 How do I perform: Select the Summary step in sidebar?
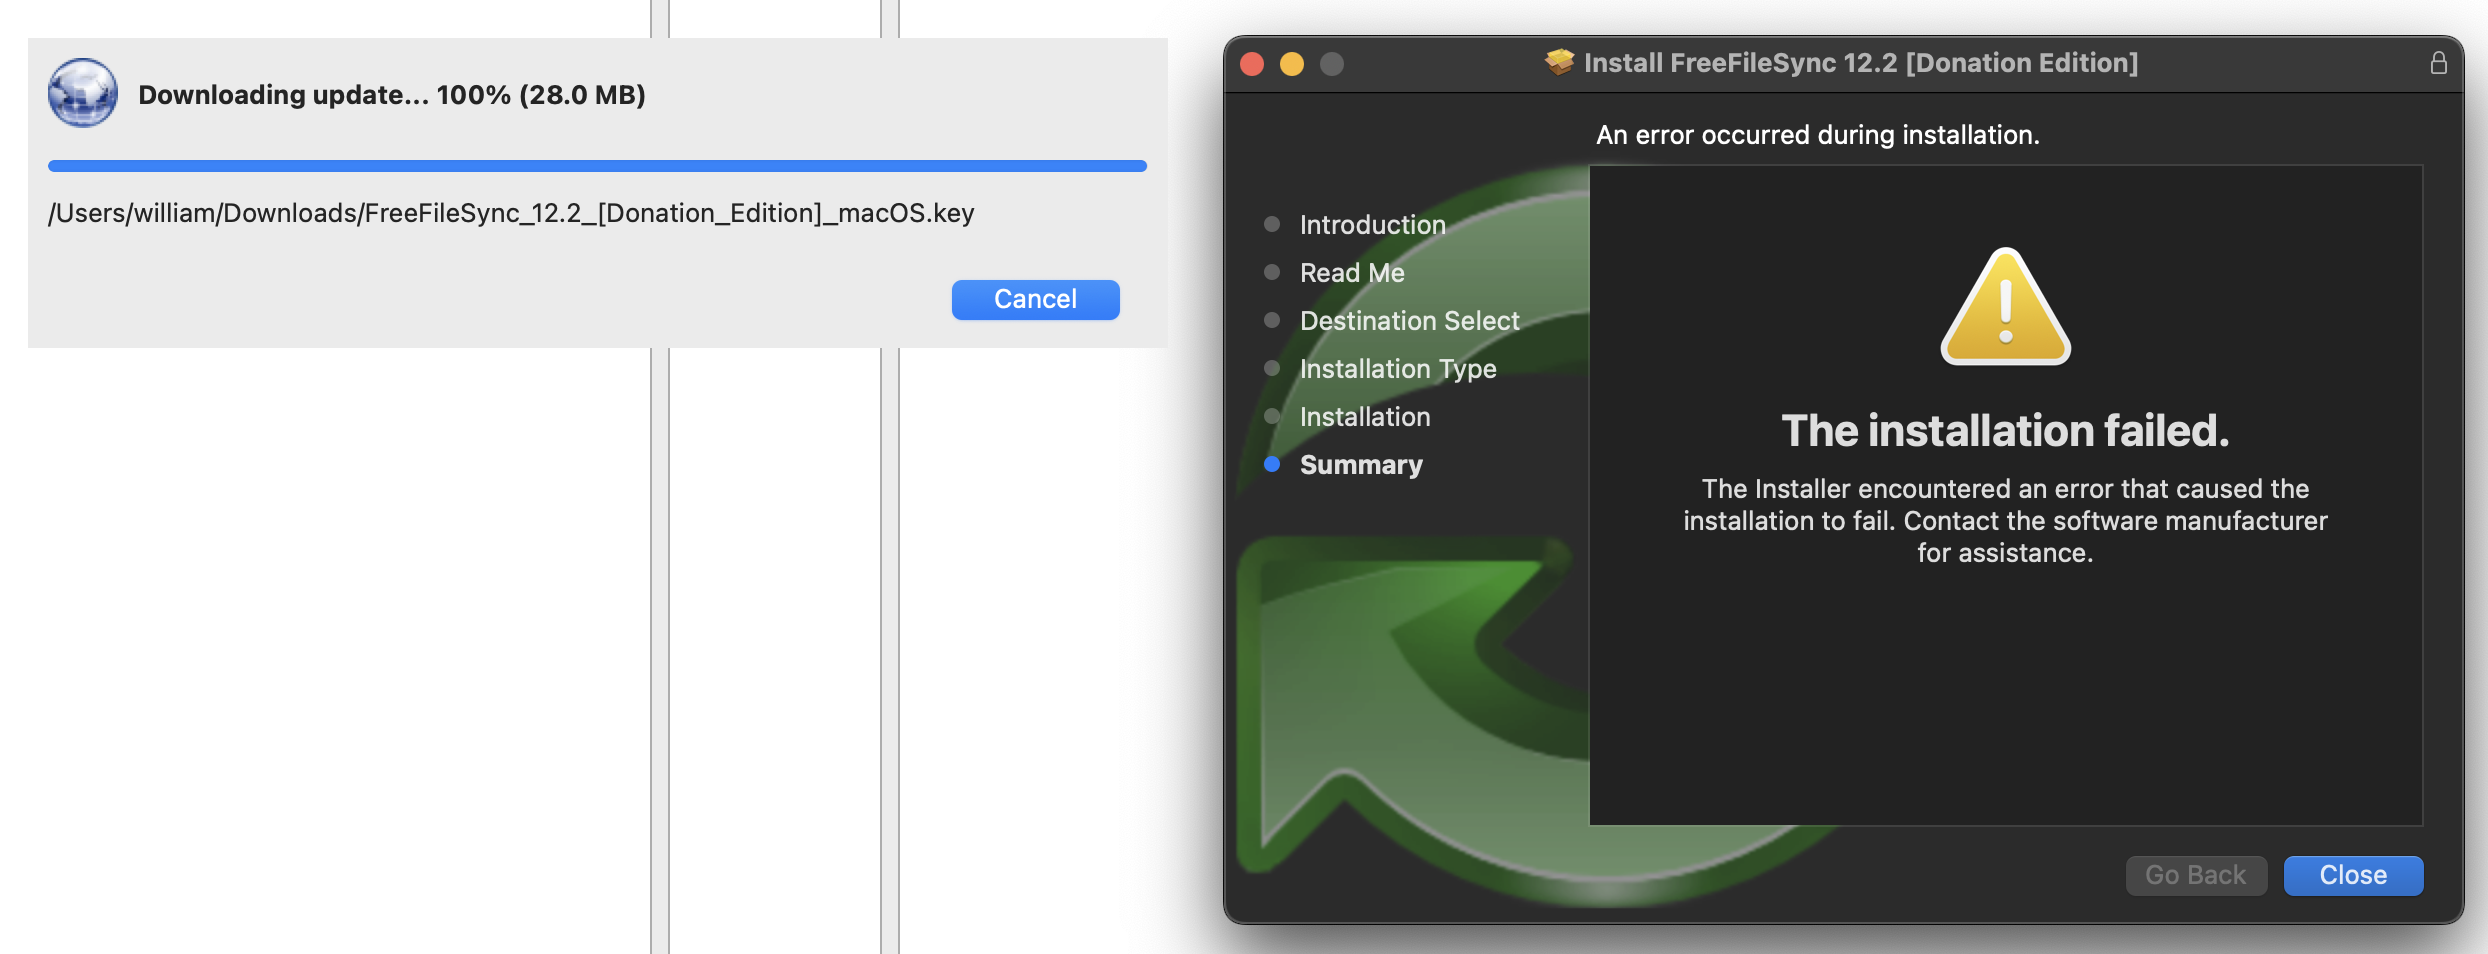1361,465
